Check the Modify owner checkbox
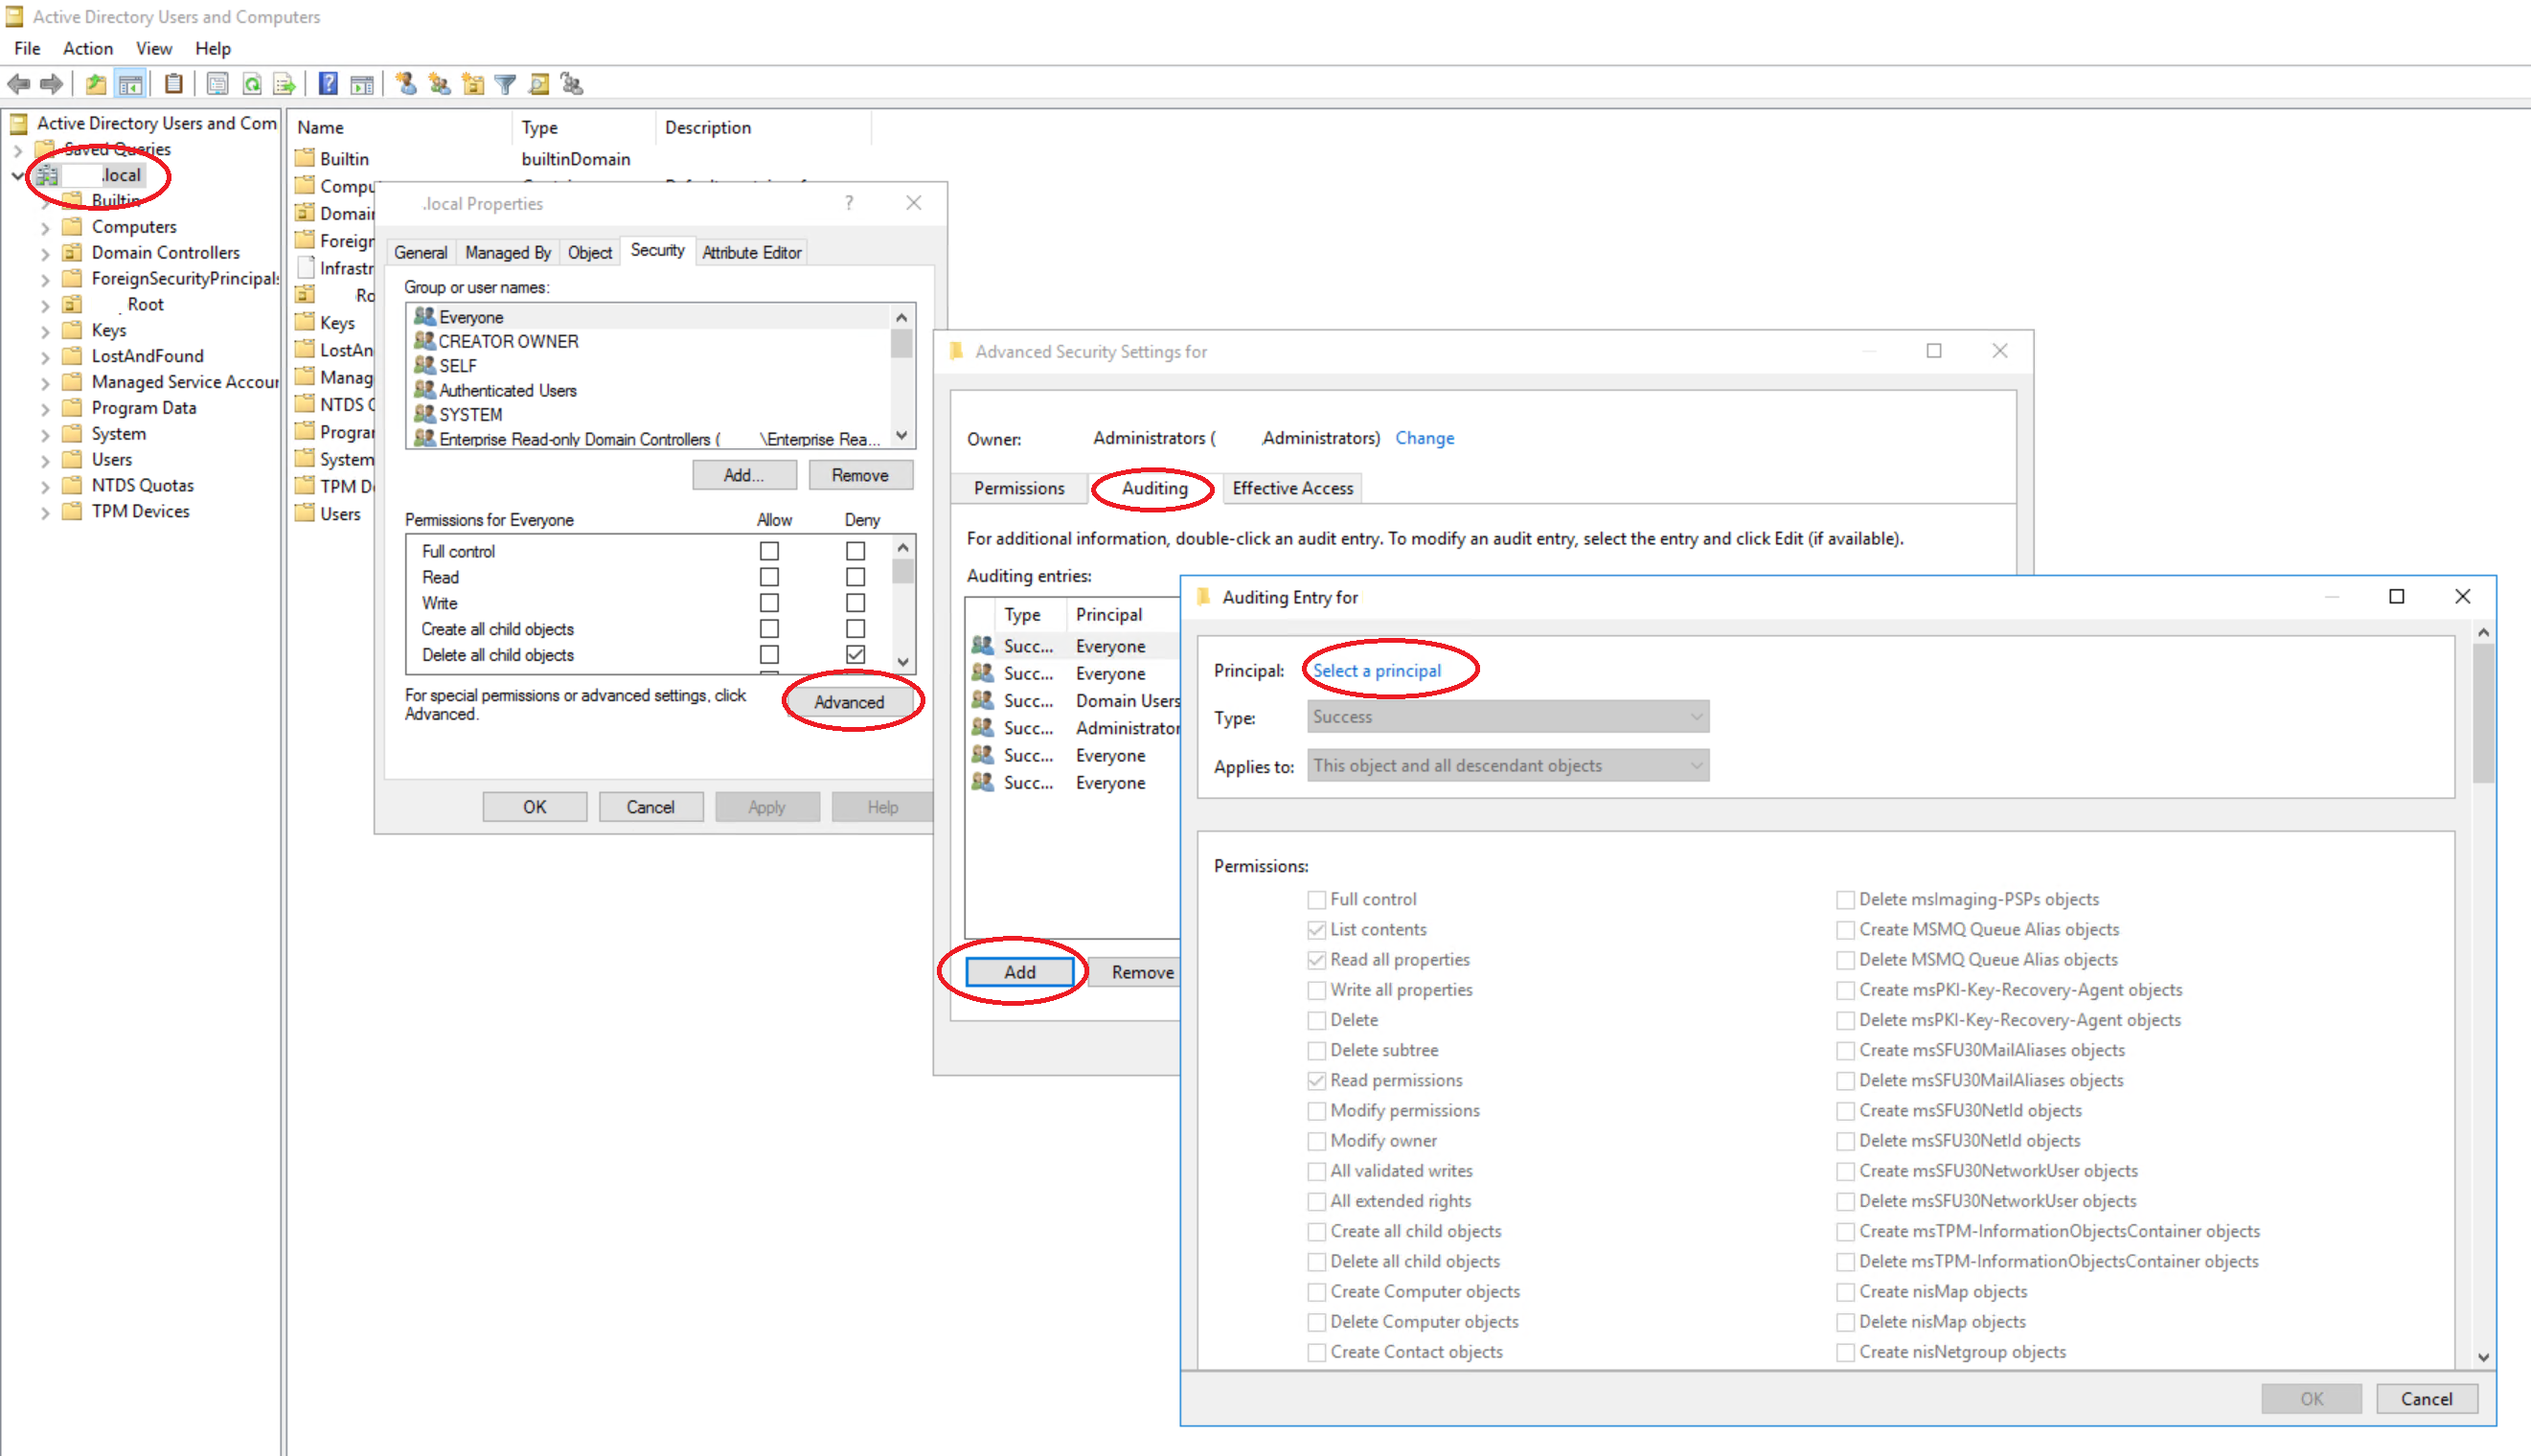The height and width of the screenshot is (1456, 2531). pyautogui.click(x=1317, y=1140)
